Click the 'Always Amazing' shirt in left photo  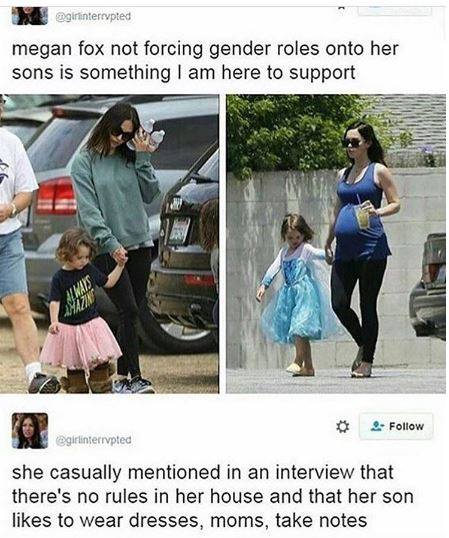(x=77, y=295)
